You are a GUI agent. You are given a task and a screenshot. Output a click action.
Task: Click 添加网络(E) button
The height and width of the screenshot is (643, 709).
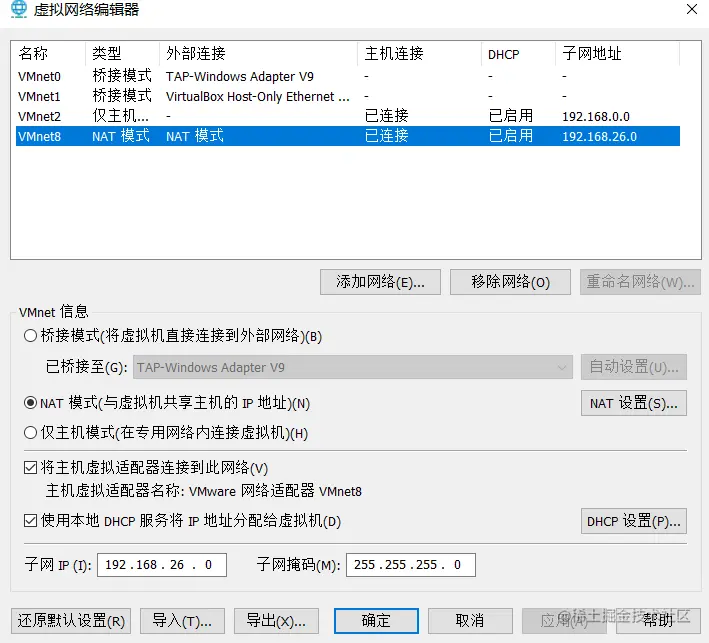[x=380, y=282]
